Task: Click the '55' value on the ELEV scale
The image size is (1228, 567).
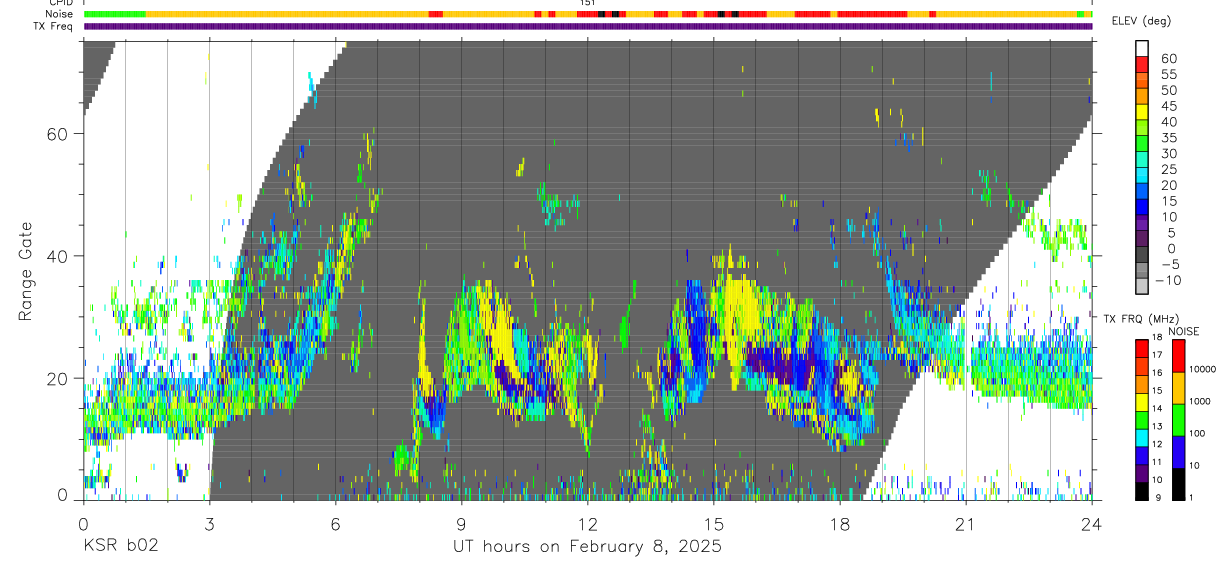Action: tap(1168, 74)
